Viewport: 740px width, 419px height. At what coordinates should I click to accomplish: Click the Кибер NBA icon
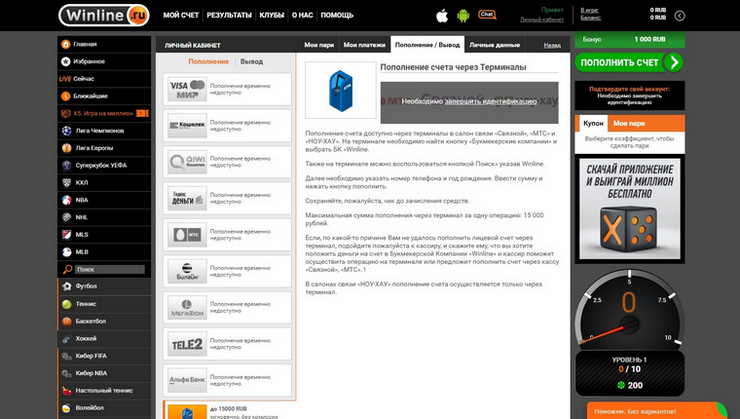(x=67, y=373)
